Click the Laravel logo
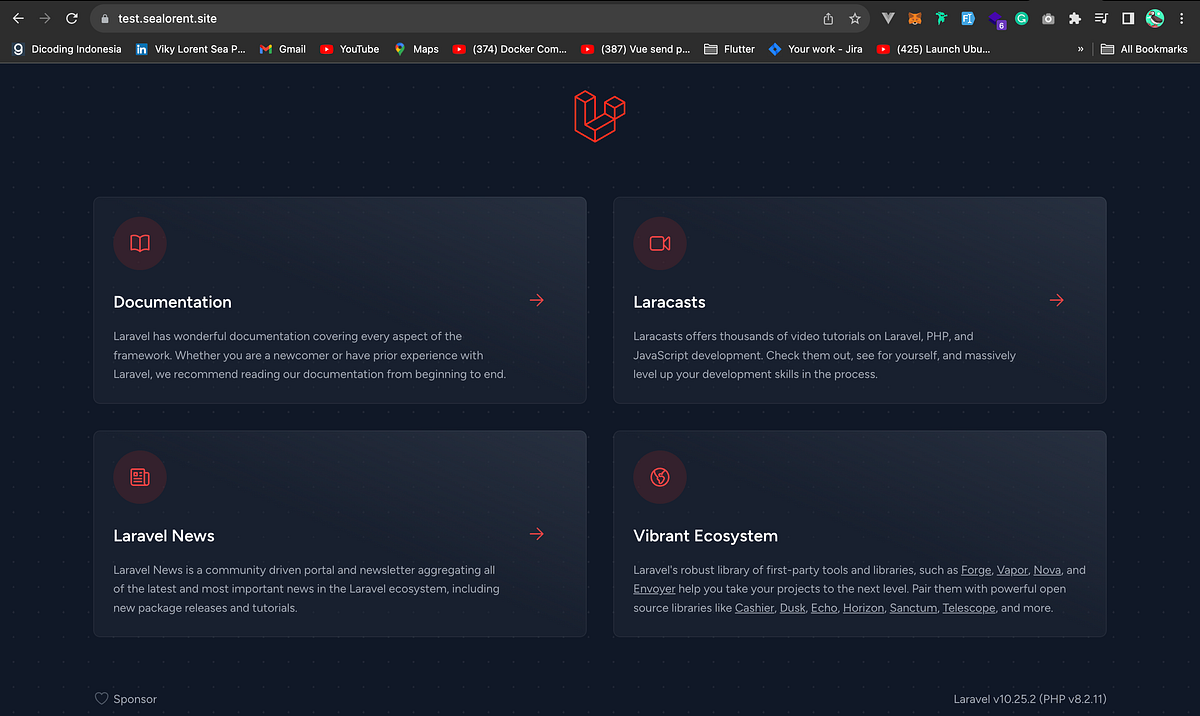Viewport: 1200px width, 716px height. click(599, 115)
